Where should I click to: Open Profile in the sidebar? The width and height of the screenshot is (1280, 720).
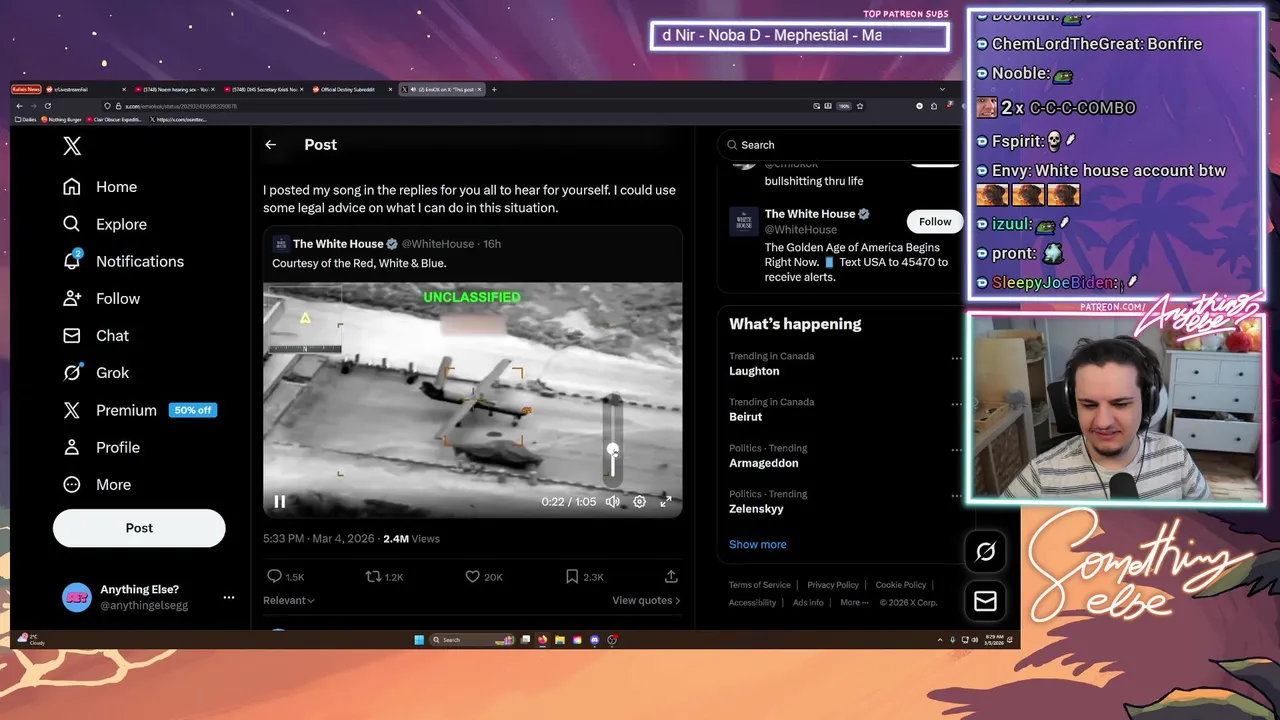pyautogui.click(x=101, y=447)
